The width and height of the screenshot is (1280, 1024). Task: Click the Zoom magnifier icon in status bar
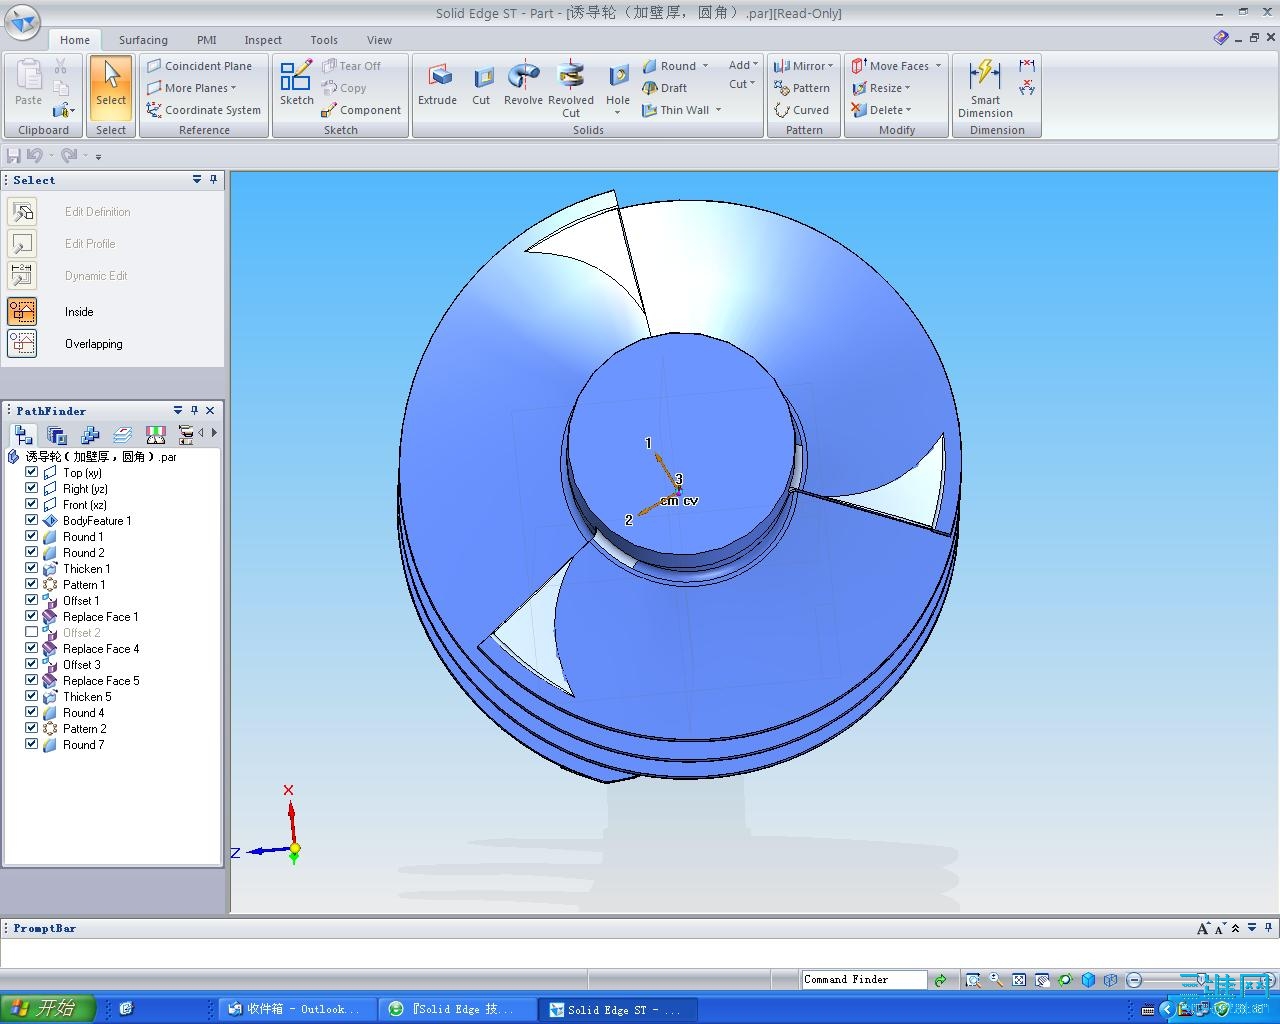(996, 980)
